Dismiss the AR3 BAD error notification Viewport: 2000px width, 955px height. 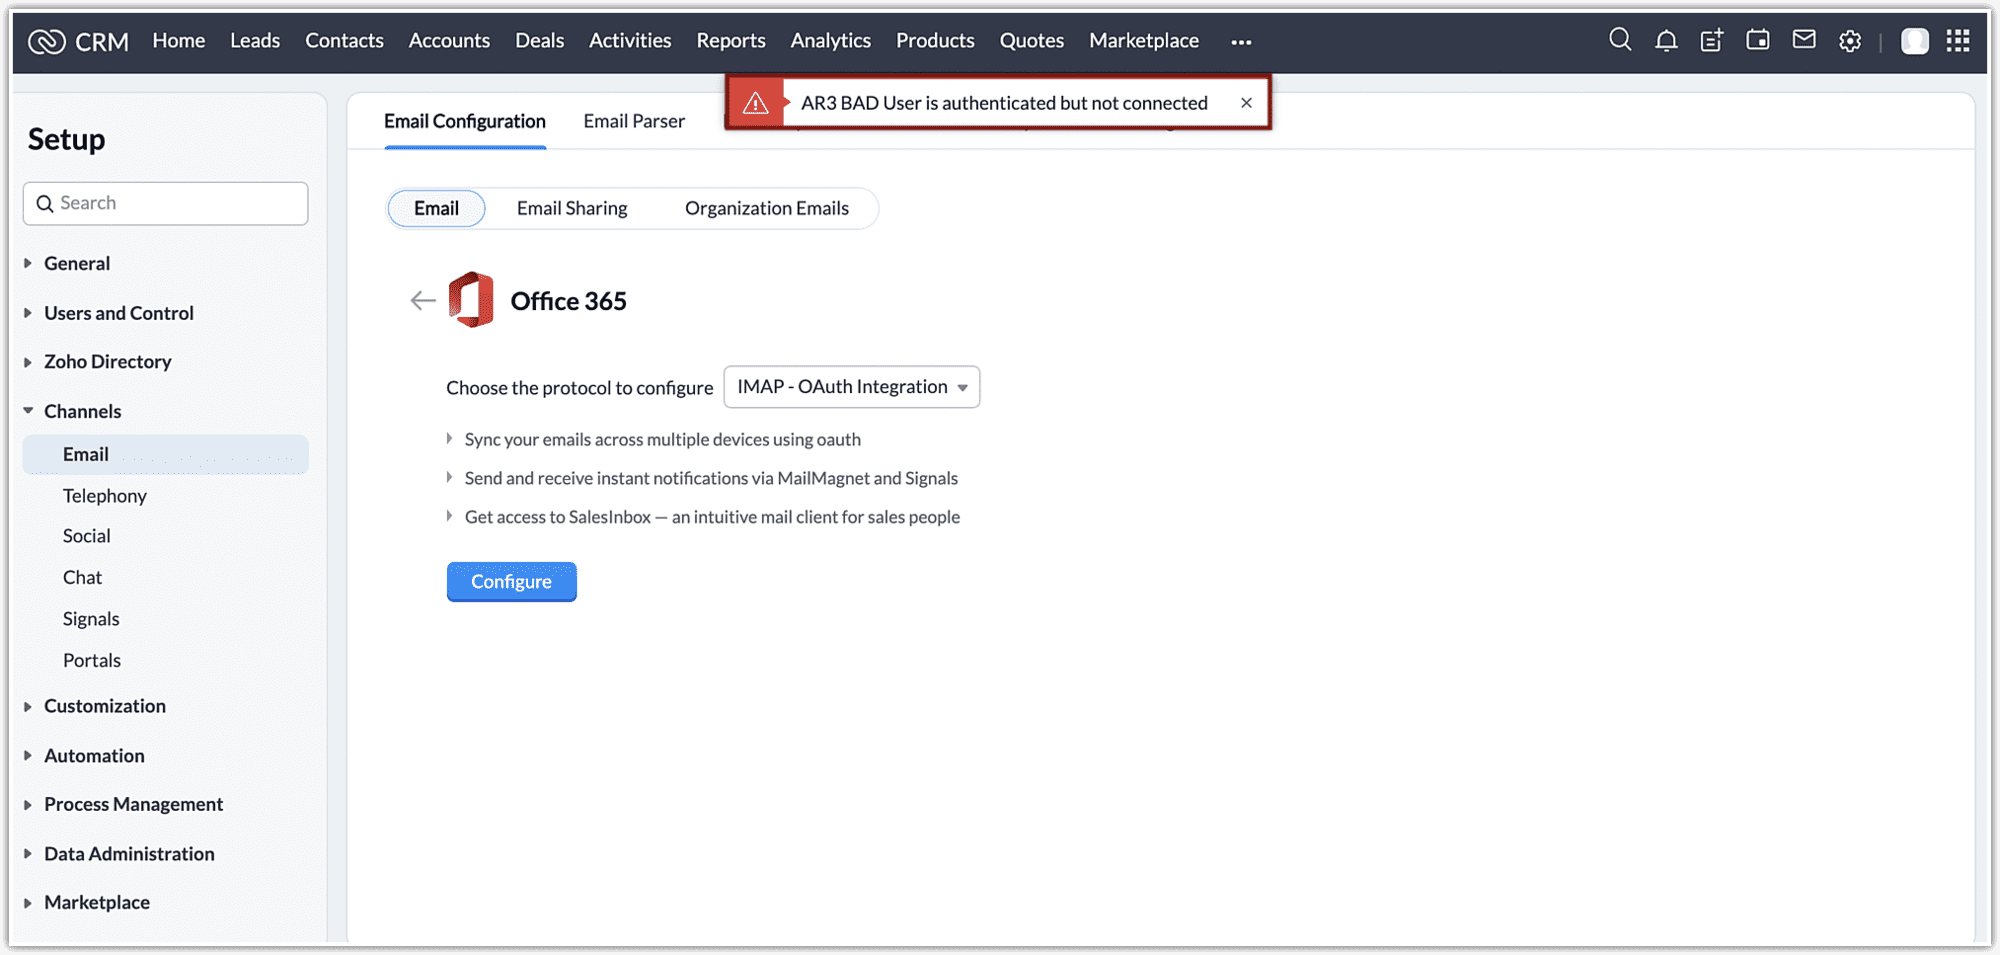pyautogui.click(x=1246, y=103)
